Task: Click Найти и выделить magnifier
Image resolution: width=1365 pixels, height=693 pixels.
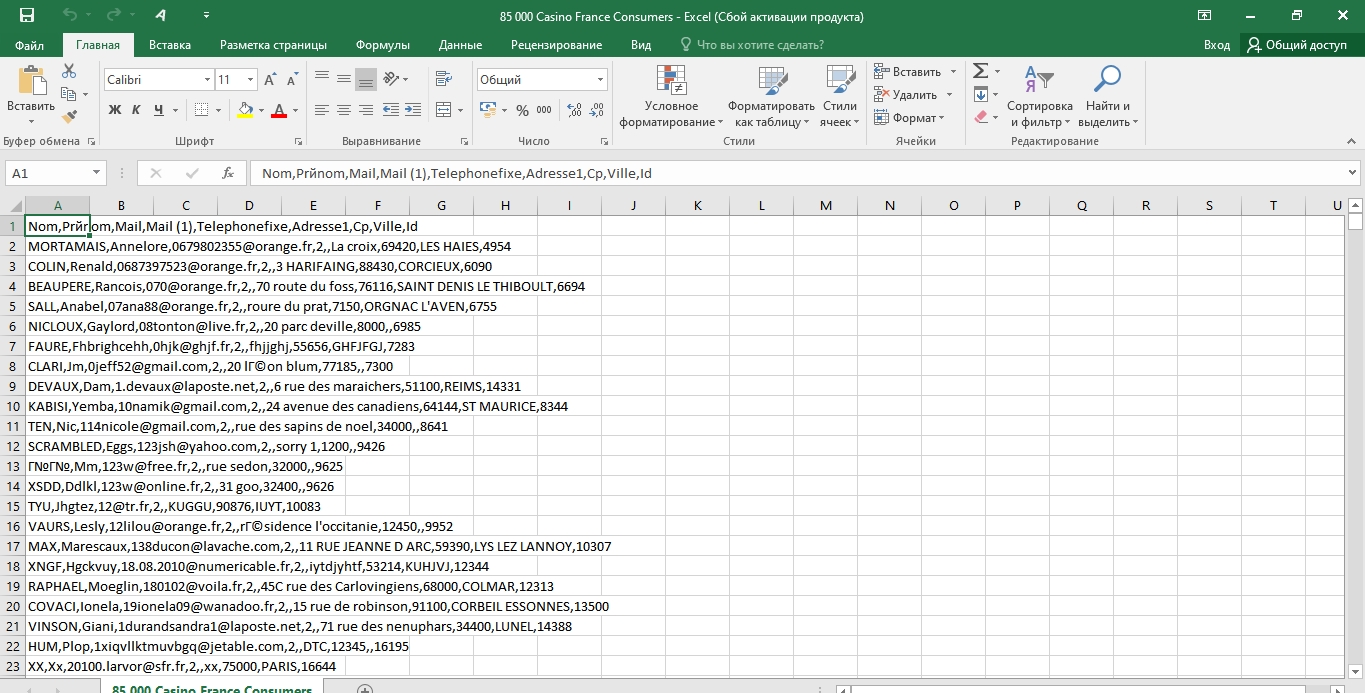Action: point(1108,97)
